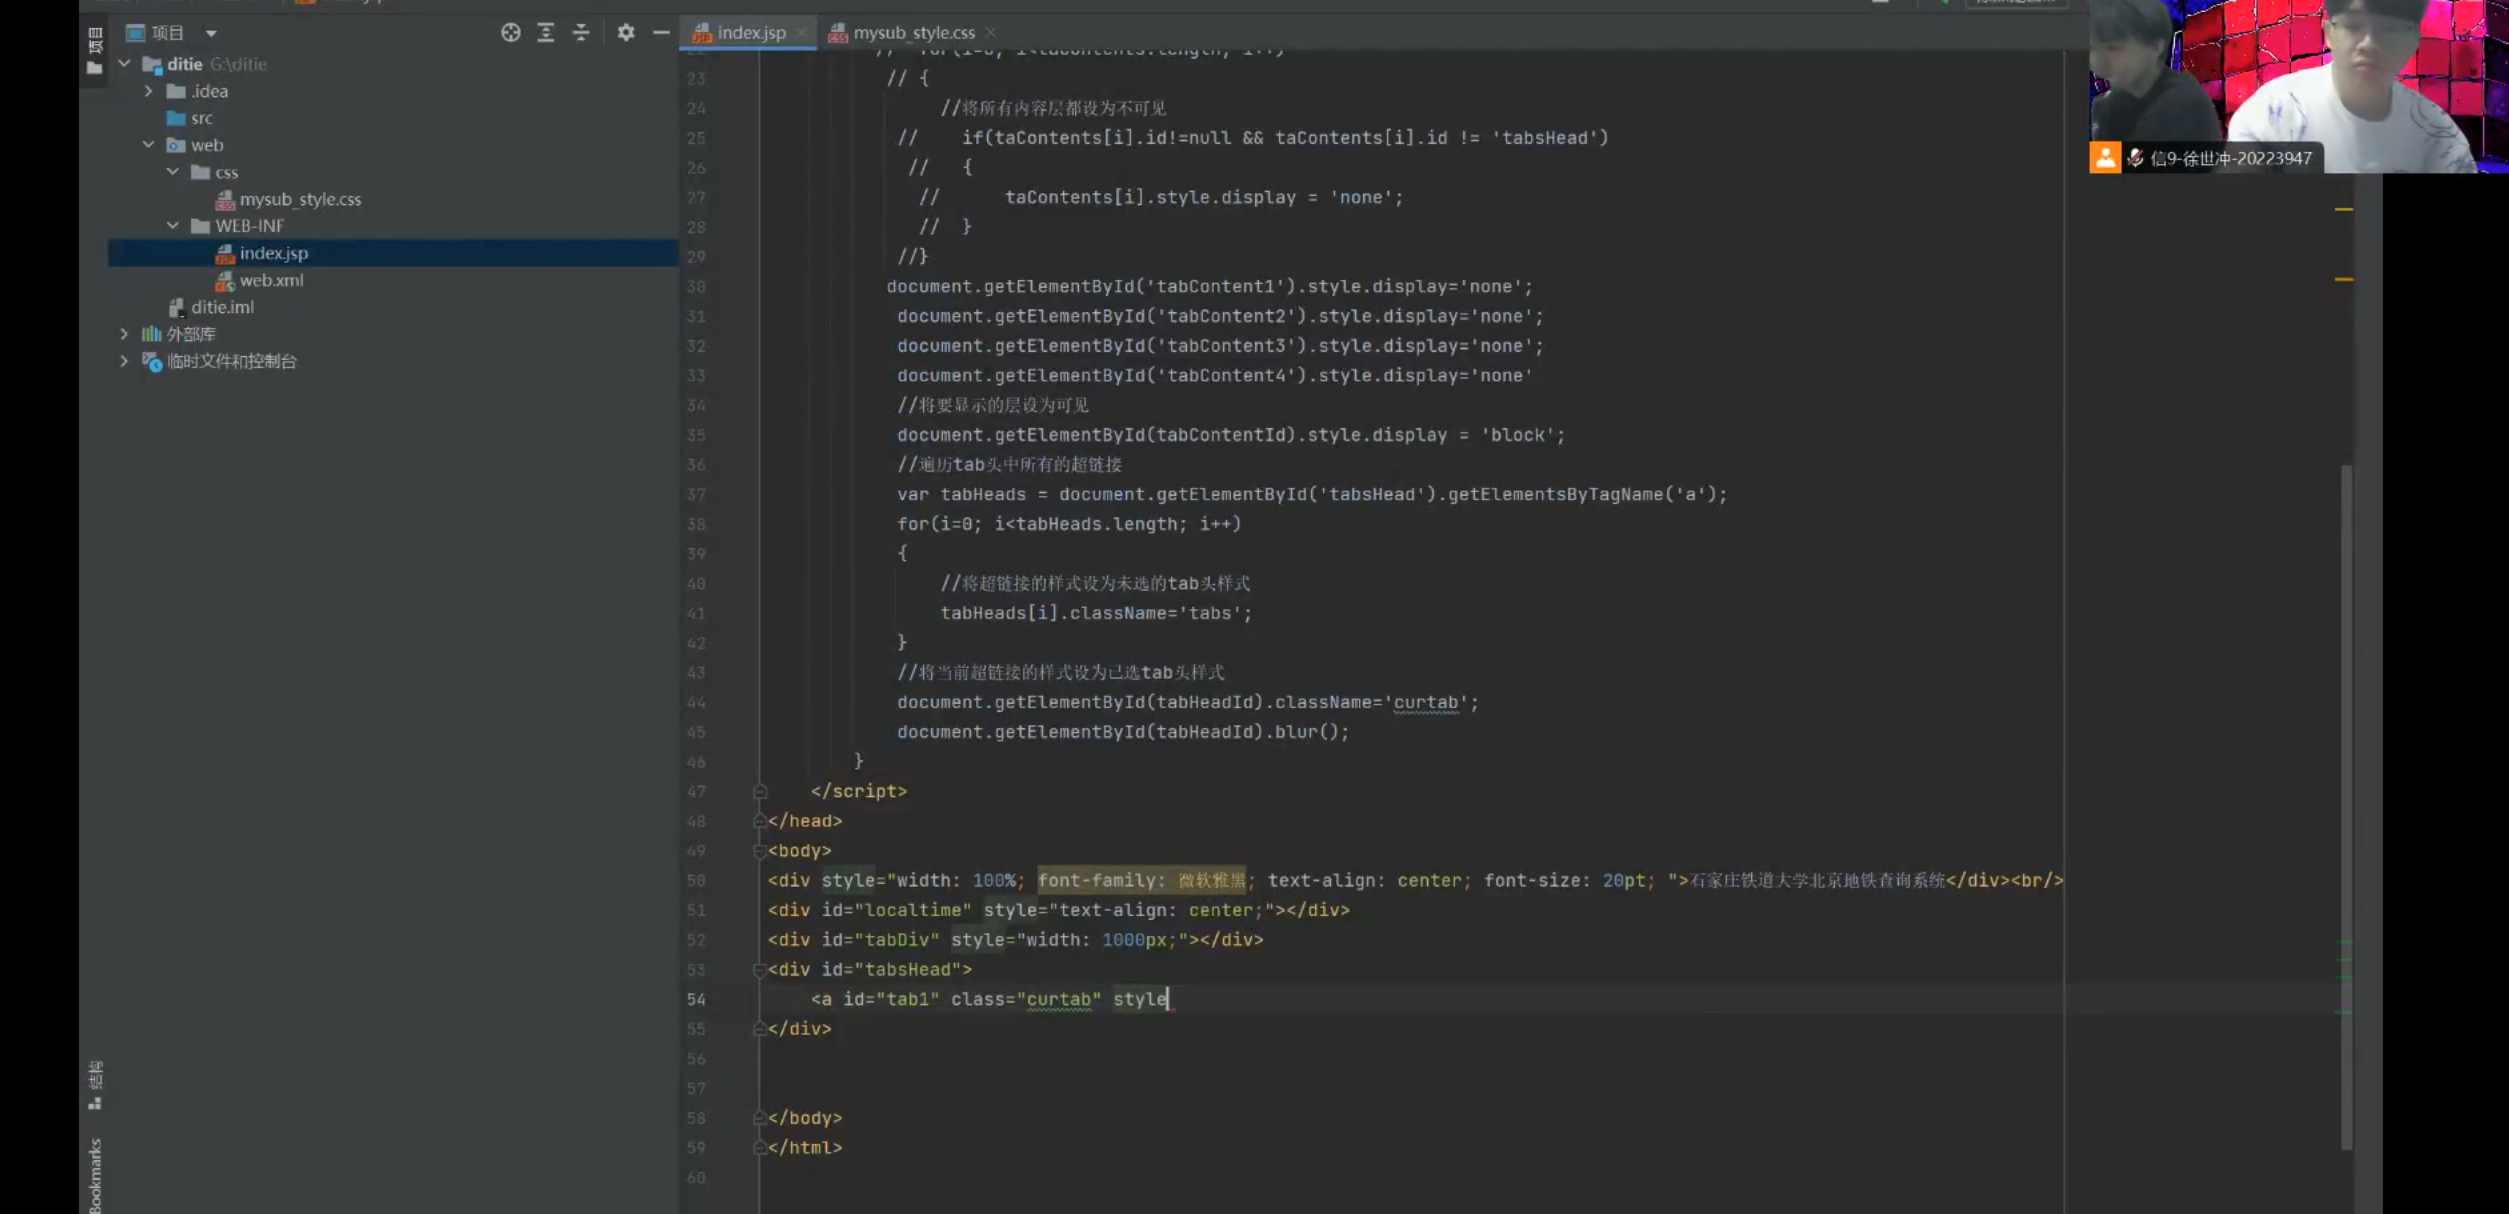
Task: Click the 外部库 library icon
Action: (x=151, y=334)
